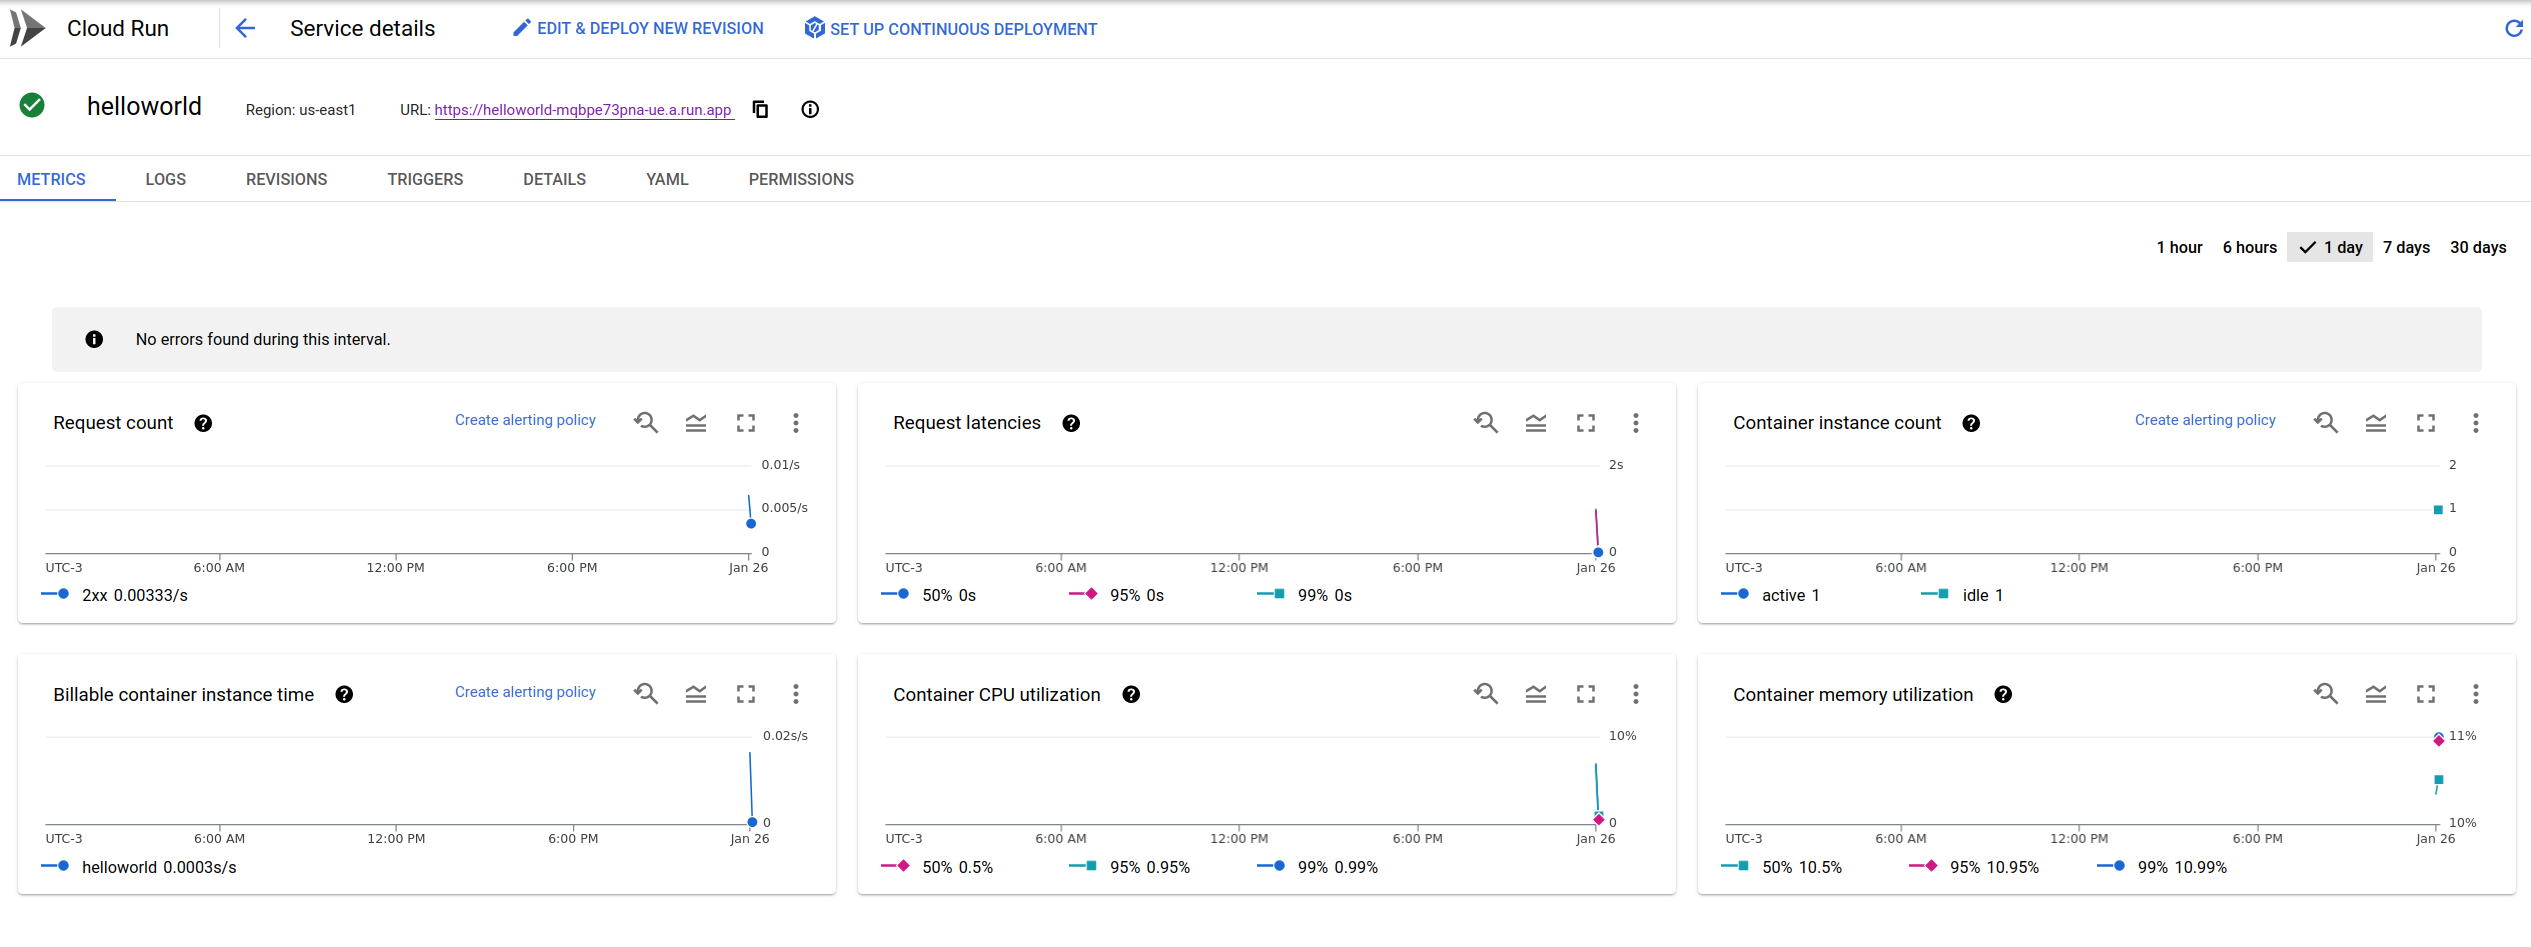Create alerting policy for Request count

(x=525, y=420)
